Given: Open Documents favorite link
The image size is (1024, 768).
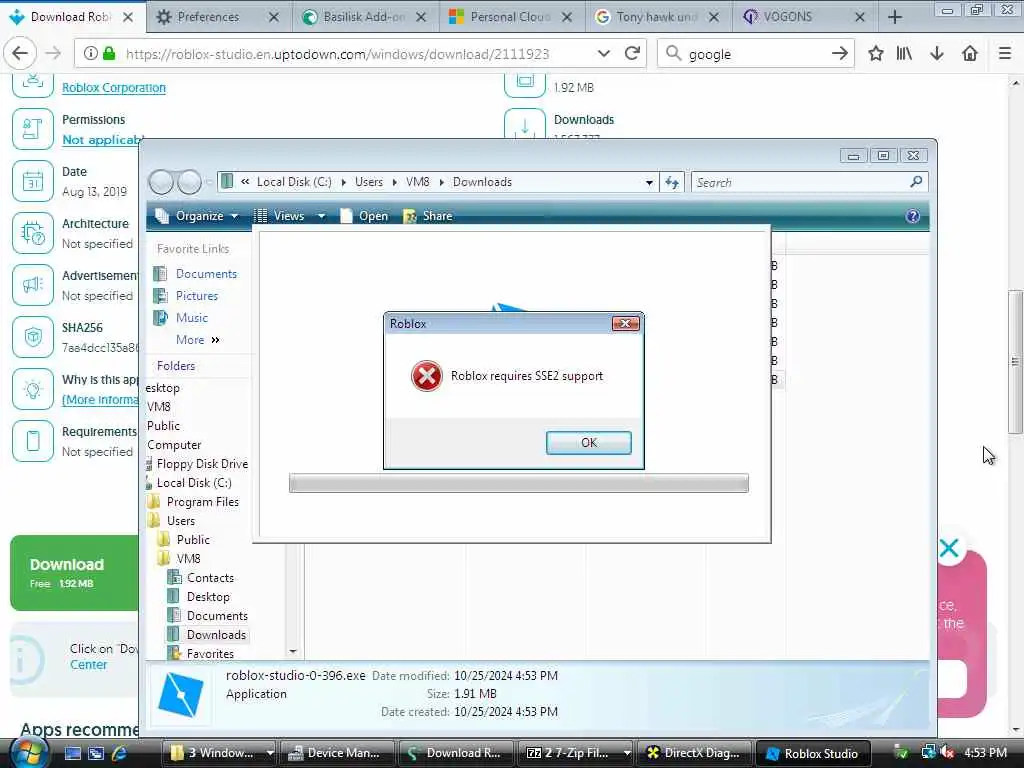Looking at the screenshot, I should (x=206, y=274).
